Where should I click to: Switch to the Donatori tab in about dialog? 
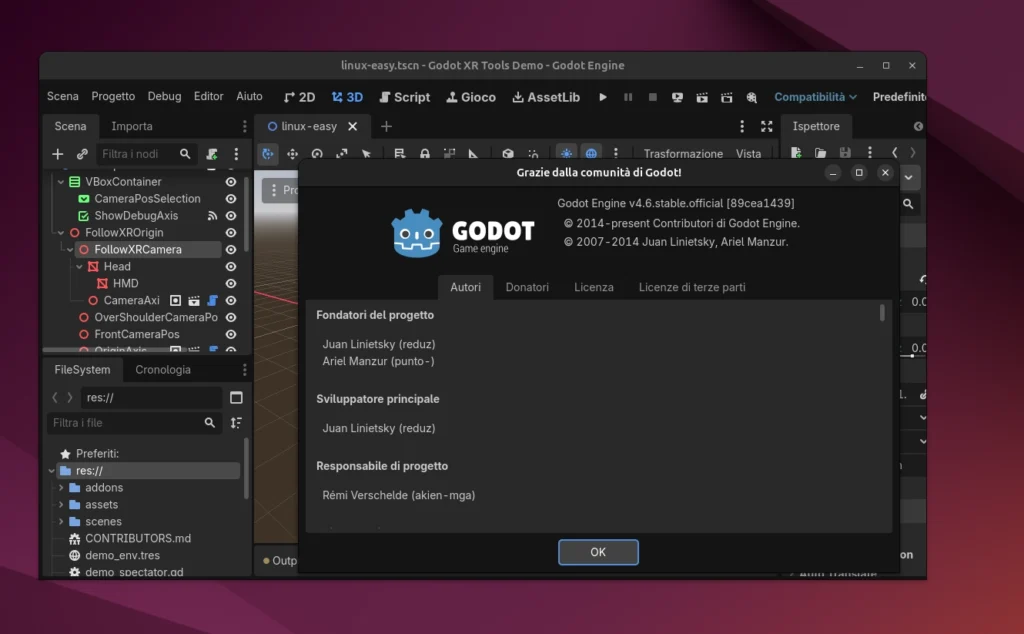coord(527,287)
